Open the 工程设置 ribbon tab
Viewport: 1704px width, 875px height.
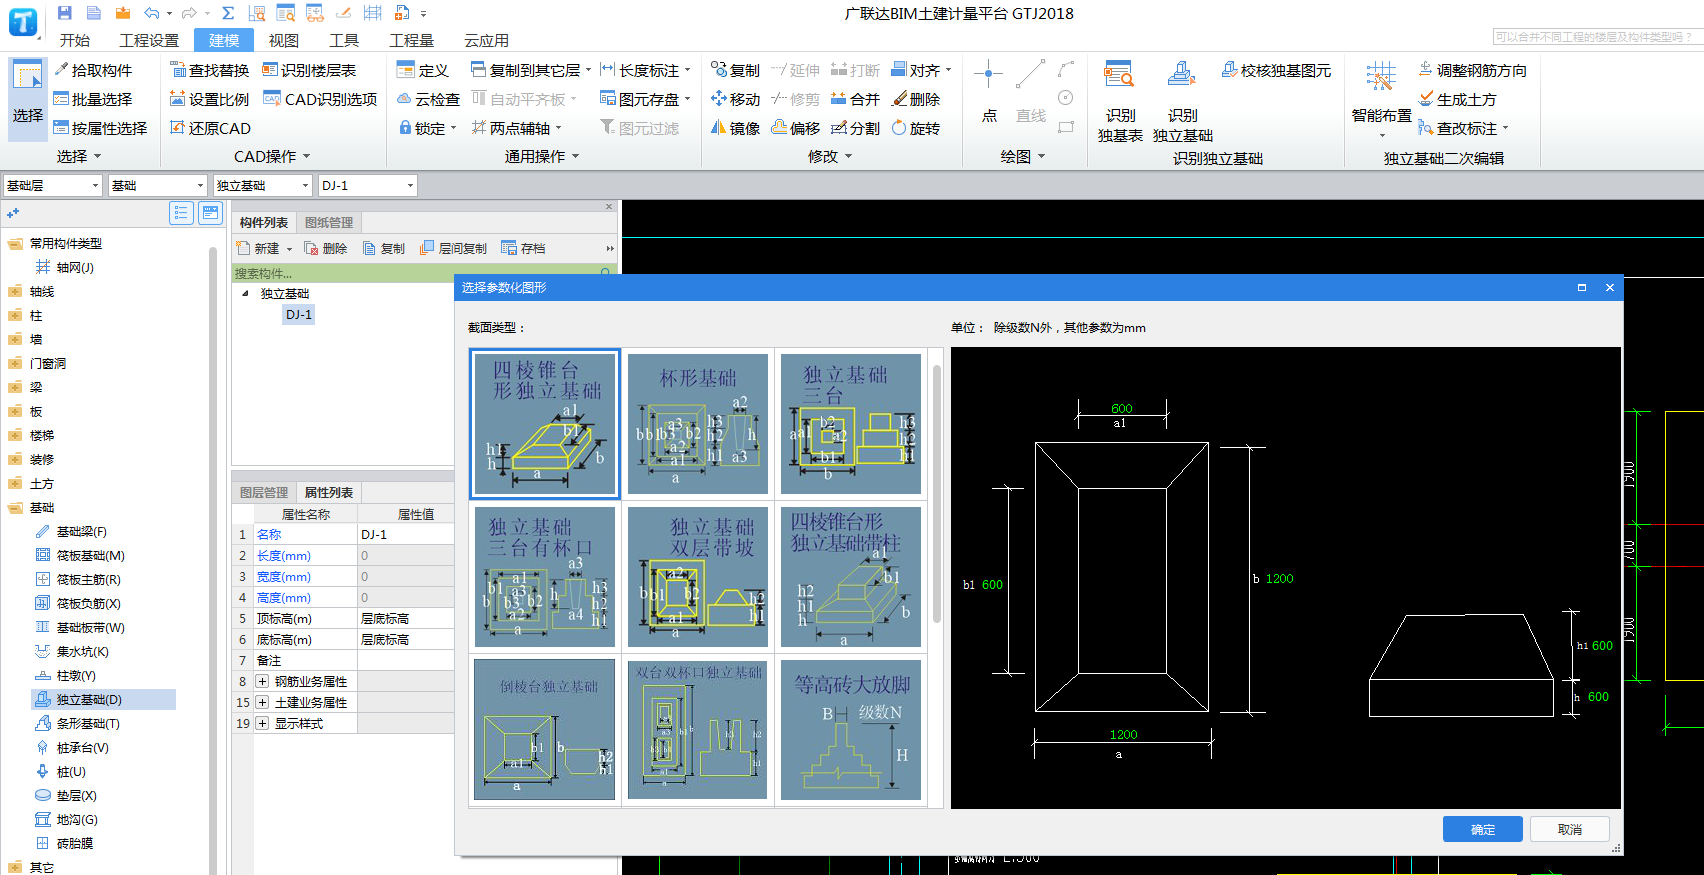coord(149,40)
